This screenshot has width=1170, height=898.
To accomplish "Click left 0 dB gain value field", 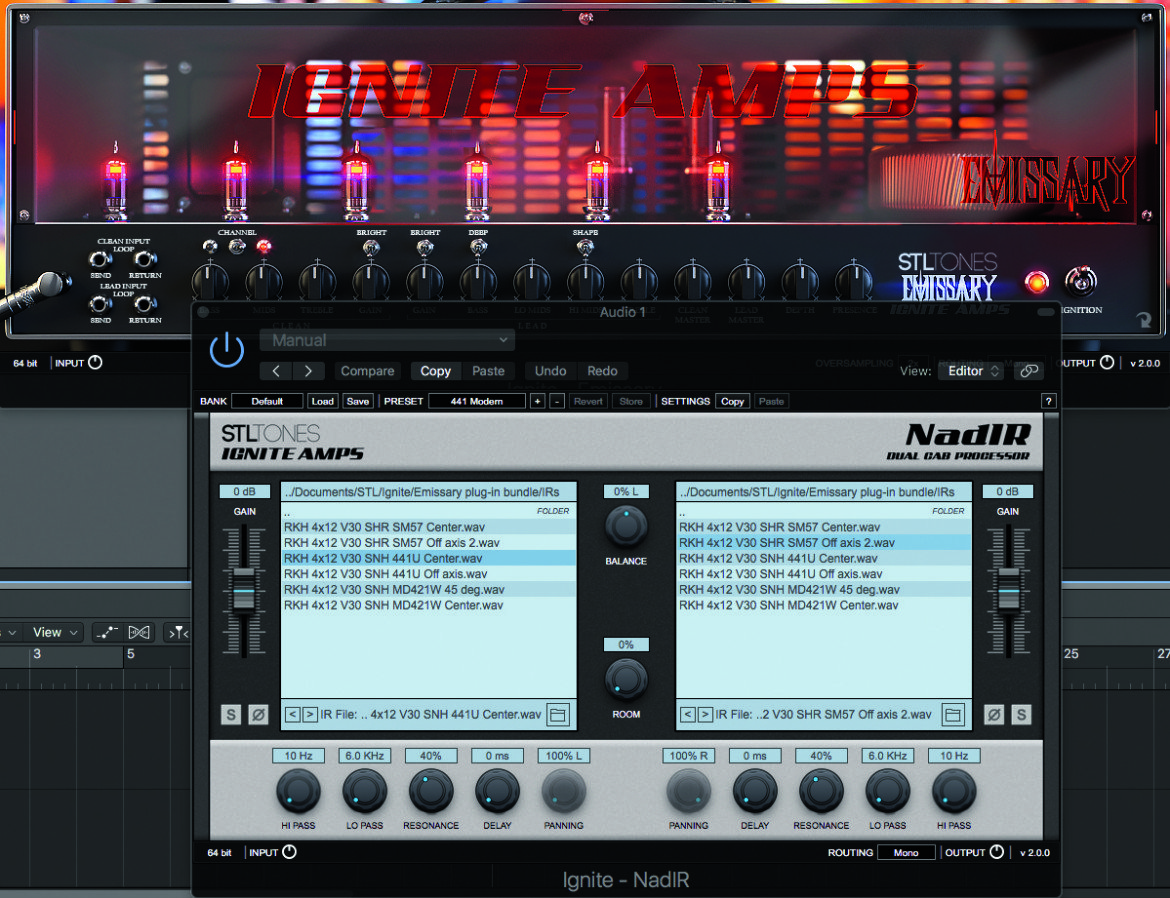I will (244, 492).
